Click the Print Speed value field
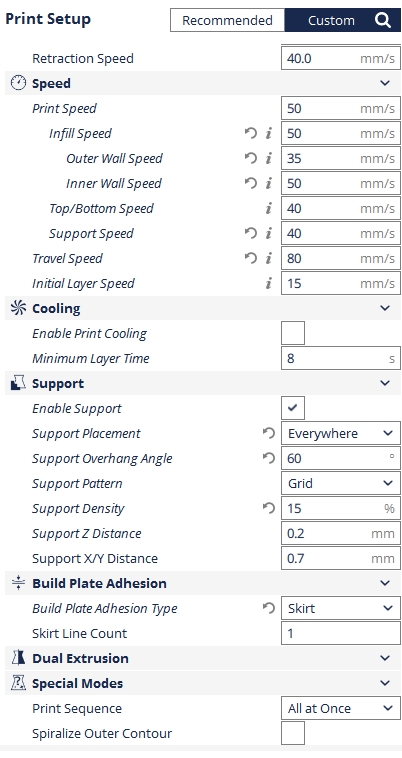The width and height of the screenshot is (402, 758). tap(341, 108)
